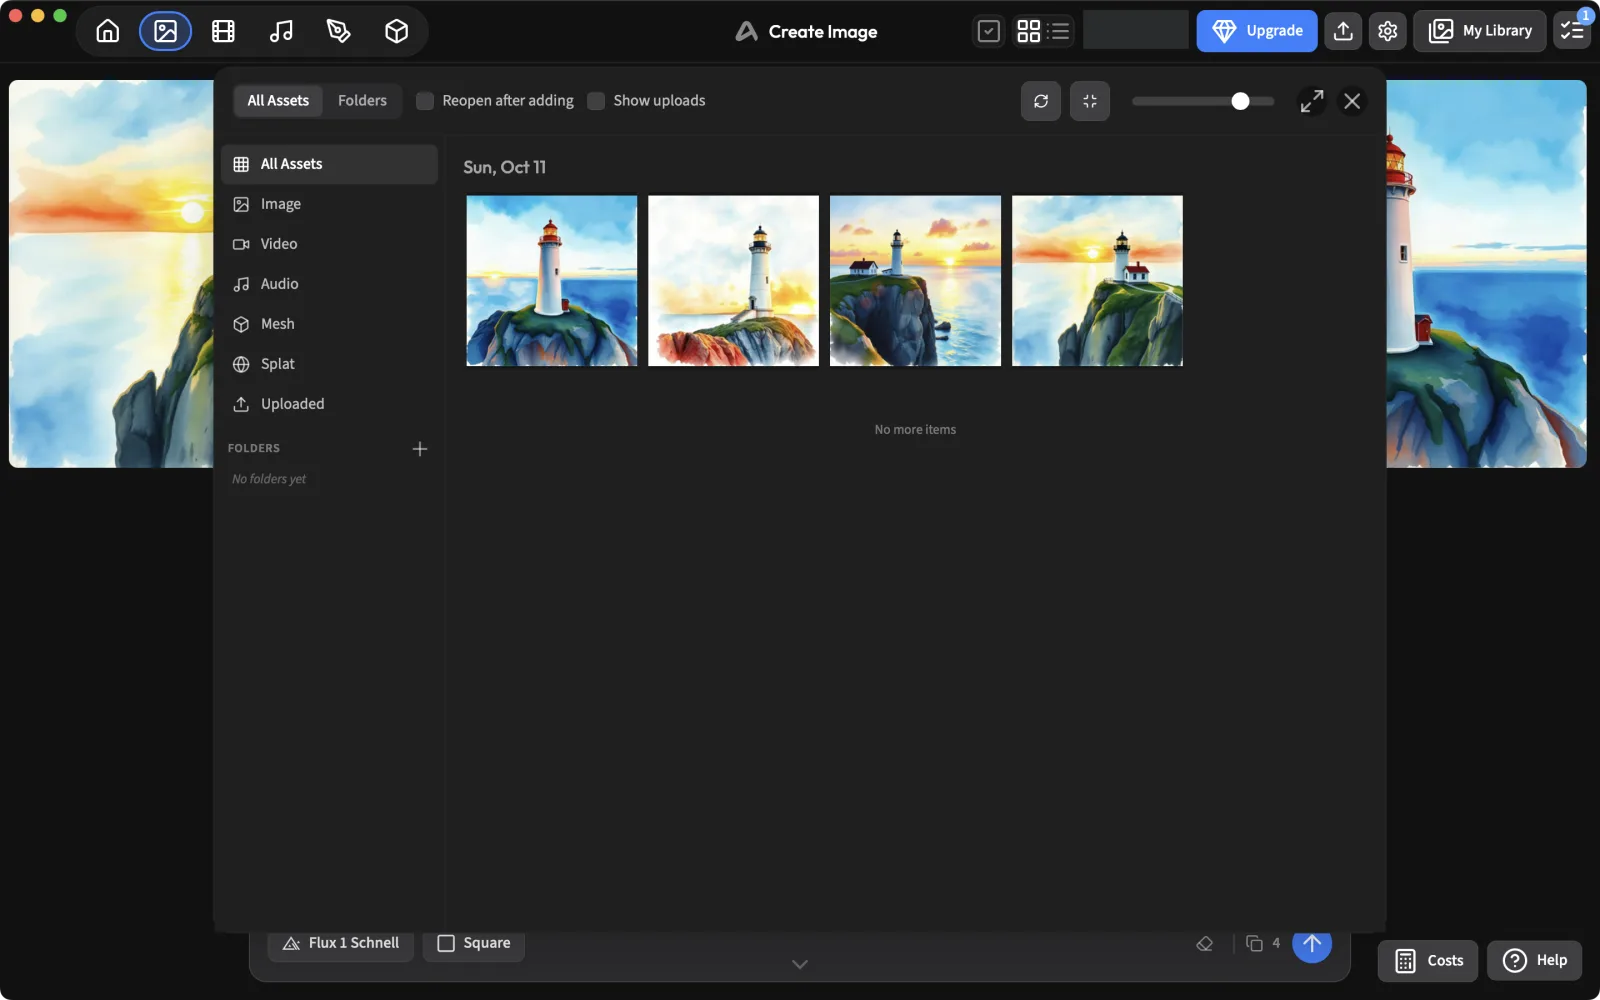This screenshot has width=1600, height=1000.
Task: Toggle the selection checkbox icon in top bar
Action: point(989,31)
